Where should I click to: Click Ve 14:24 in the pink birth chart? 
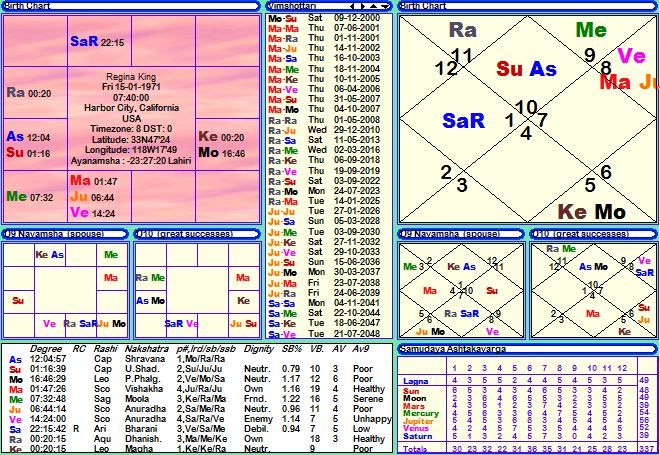[x=93, y=213]
